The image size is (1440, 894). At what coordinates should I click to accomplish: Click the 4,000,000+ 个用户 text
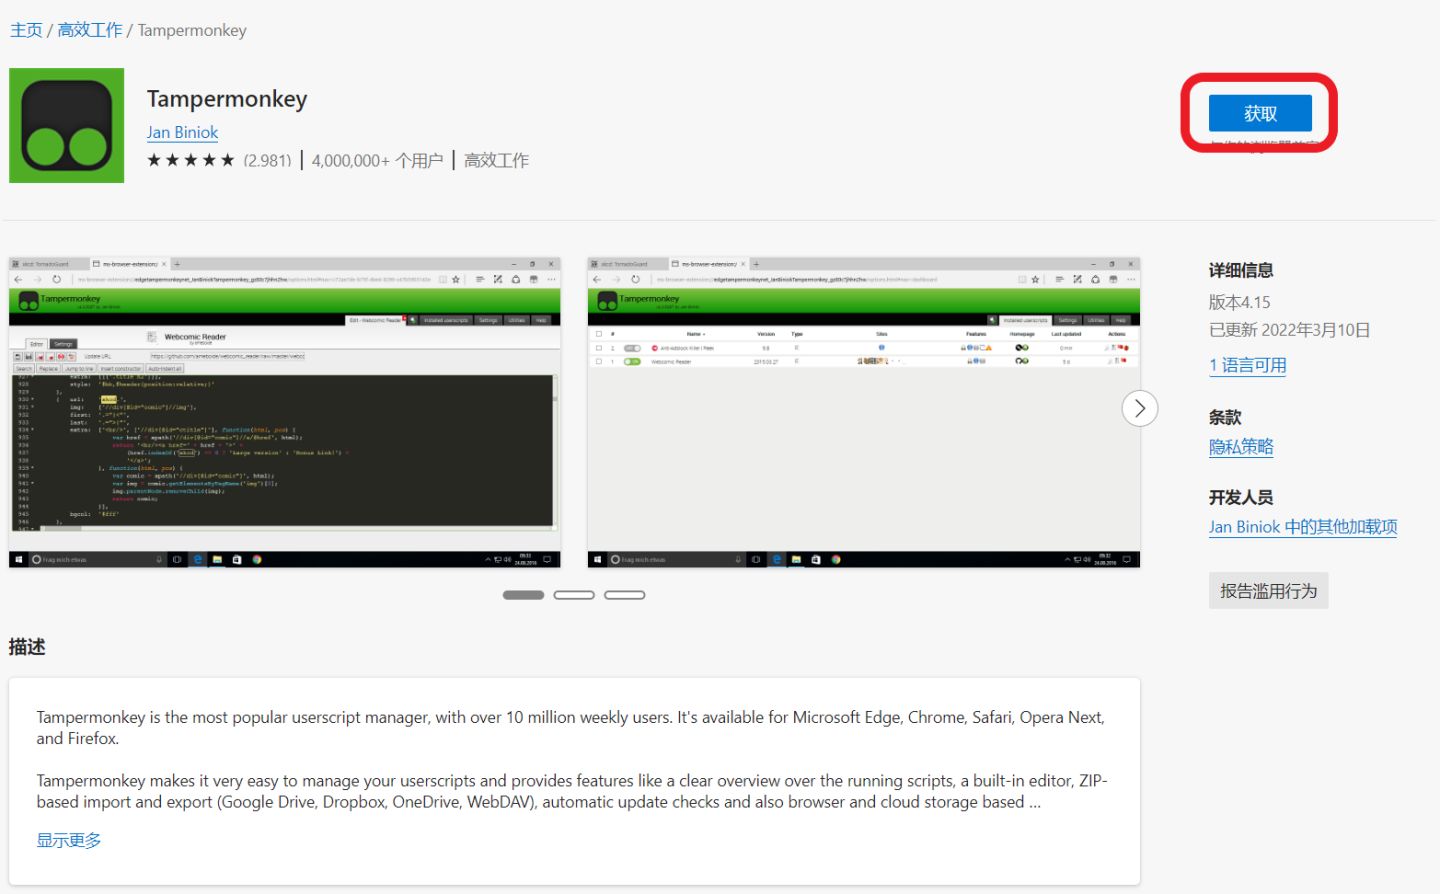[x=377, y=160]
